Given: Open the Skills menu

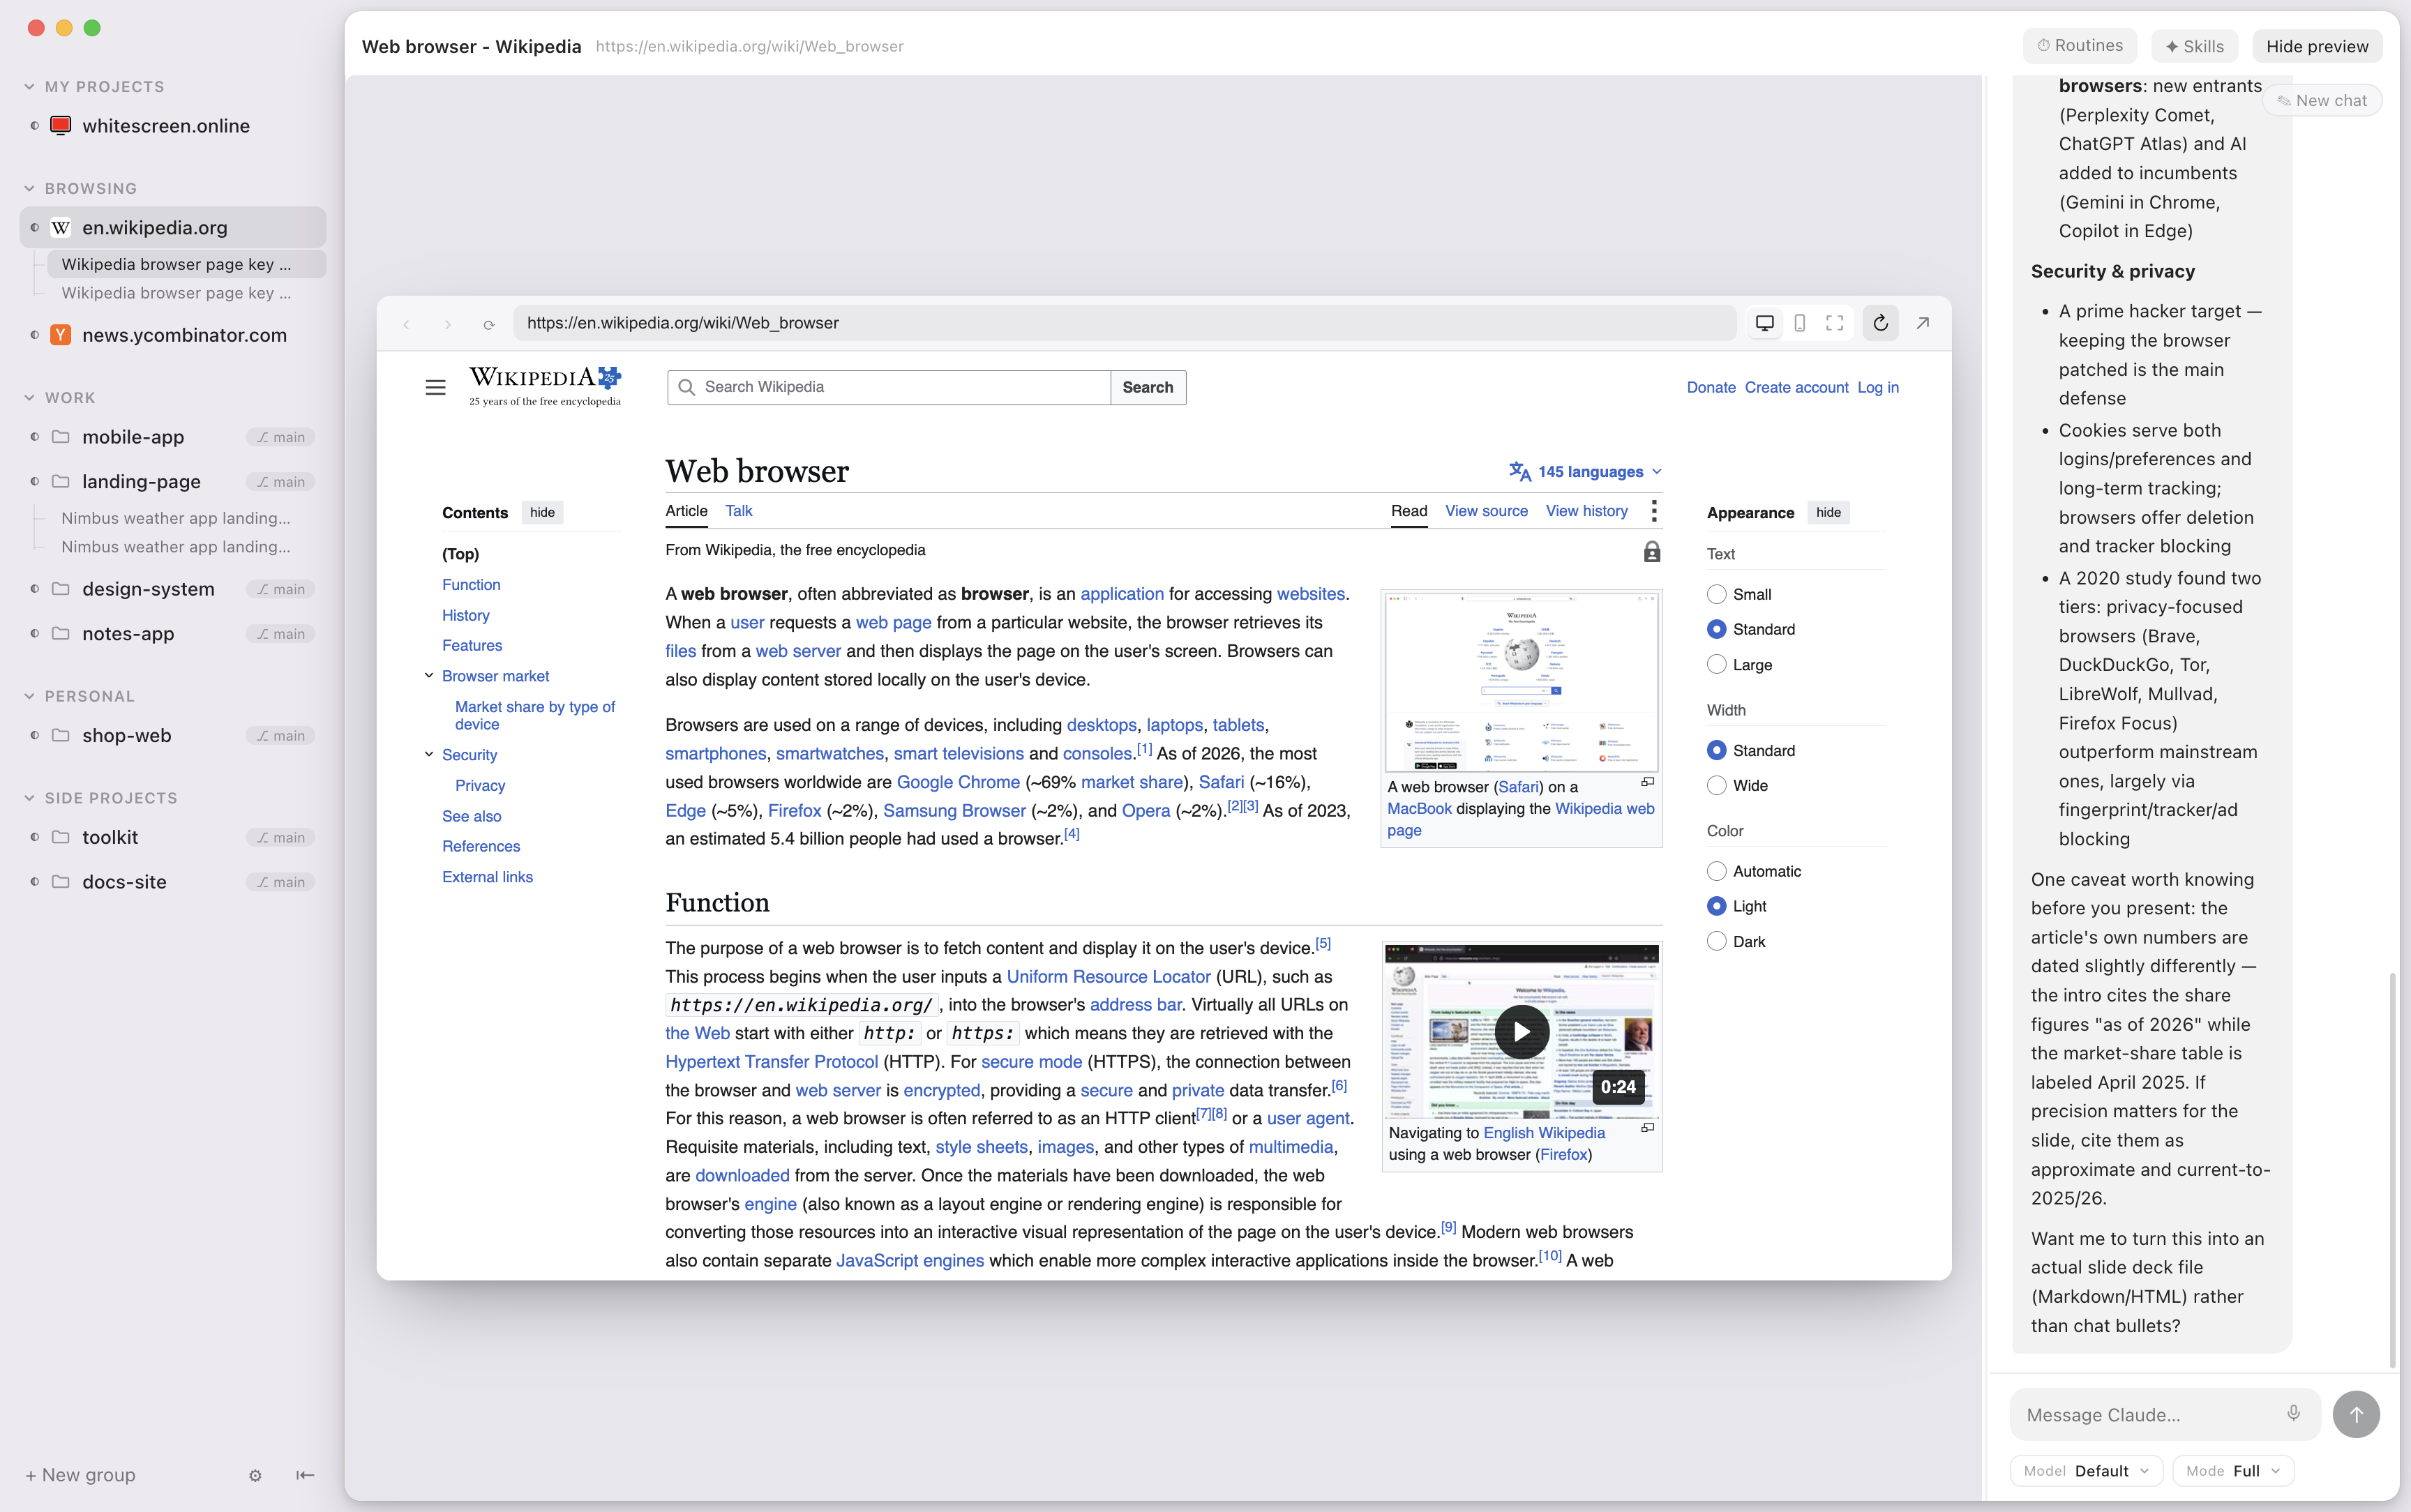Looking at the screenshot, I should [2194, 46].
